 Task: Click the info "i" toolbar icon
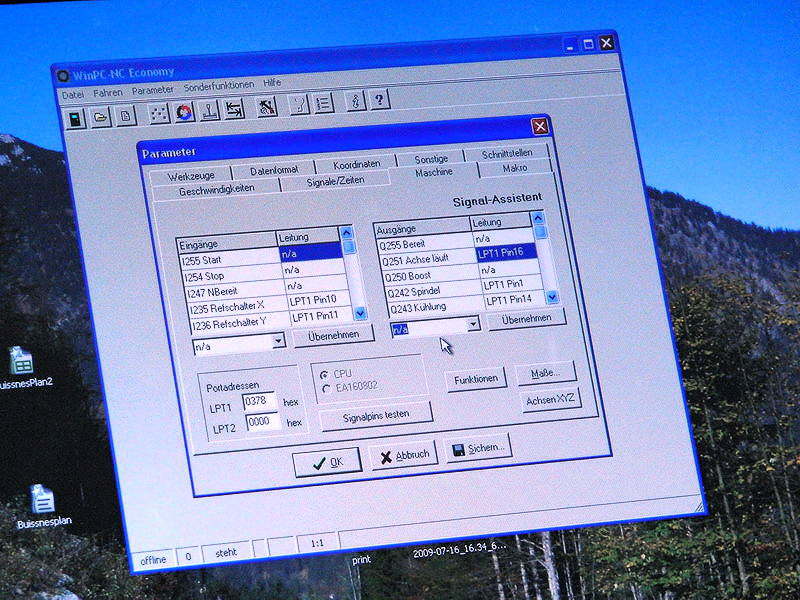coord(356,101)
